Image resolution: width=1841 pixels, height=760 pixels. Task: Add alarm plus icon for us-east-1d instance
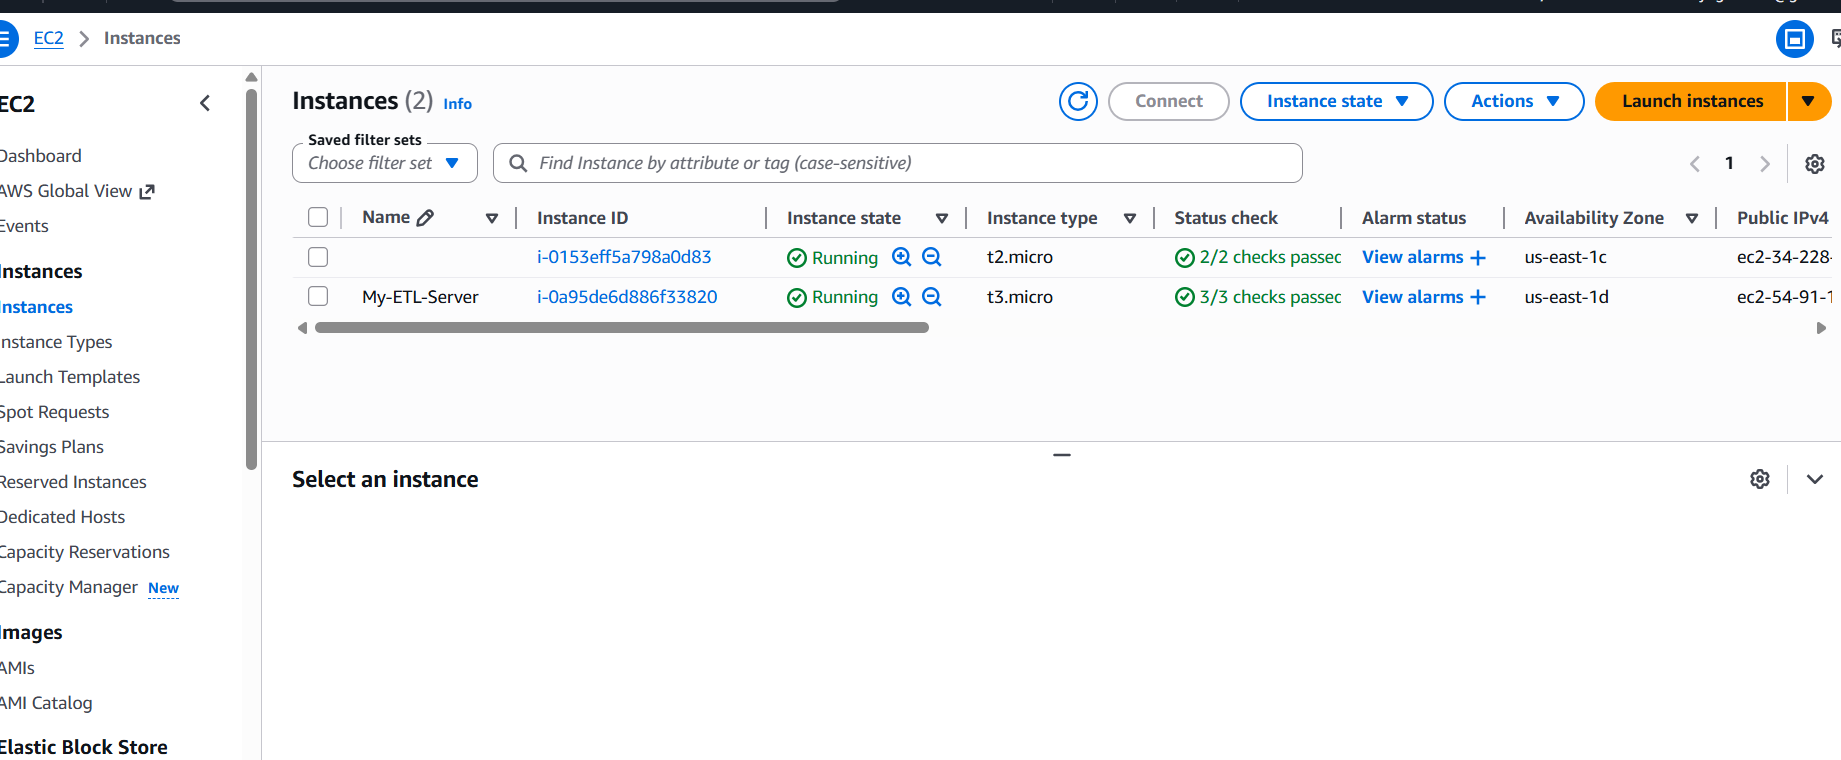pos(1478,297)
